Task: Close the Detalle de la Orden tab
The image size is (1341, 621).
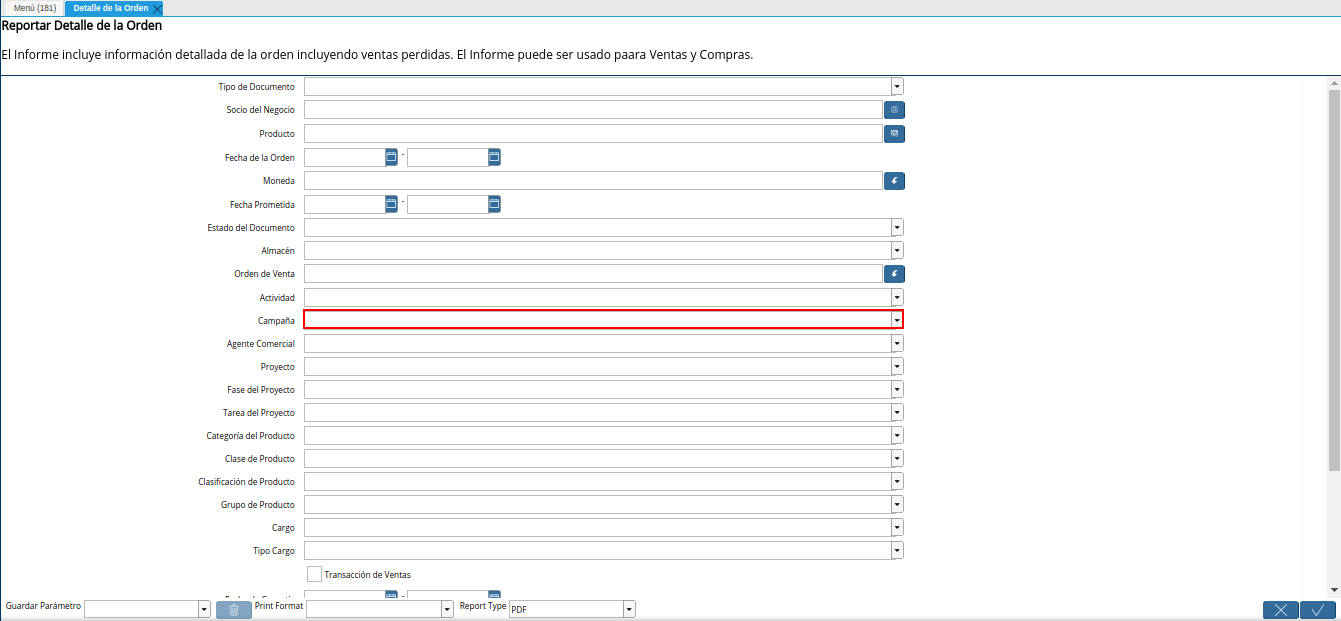Action: click(157, 9)
